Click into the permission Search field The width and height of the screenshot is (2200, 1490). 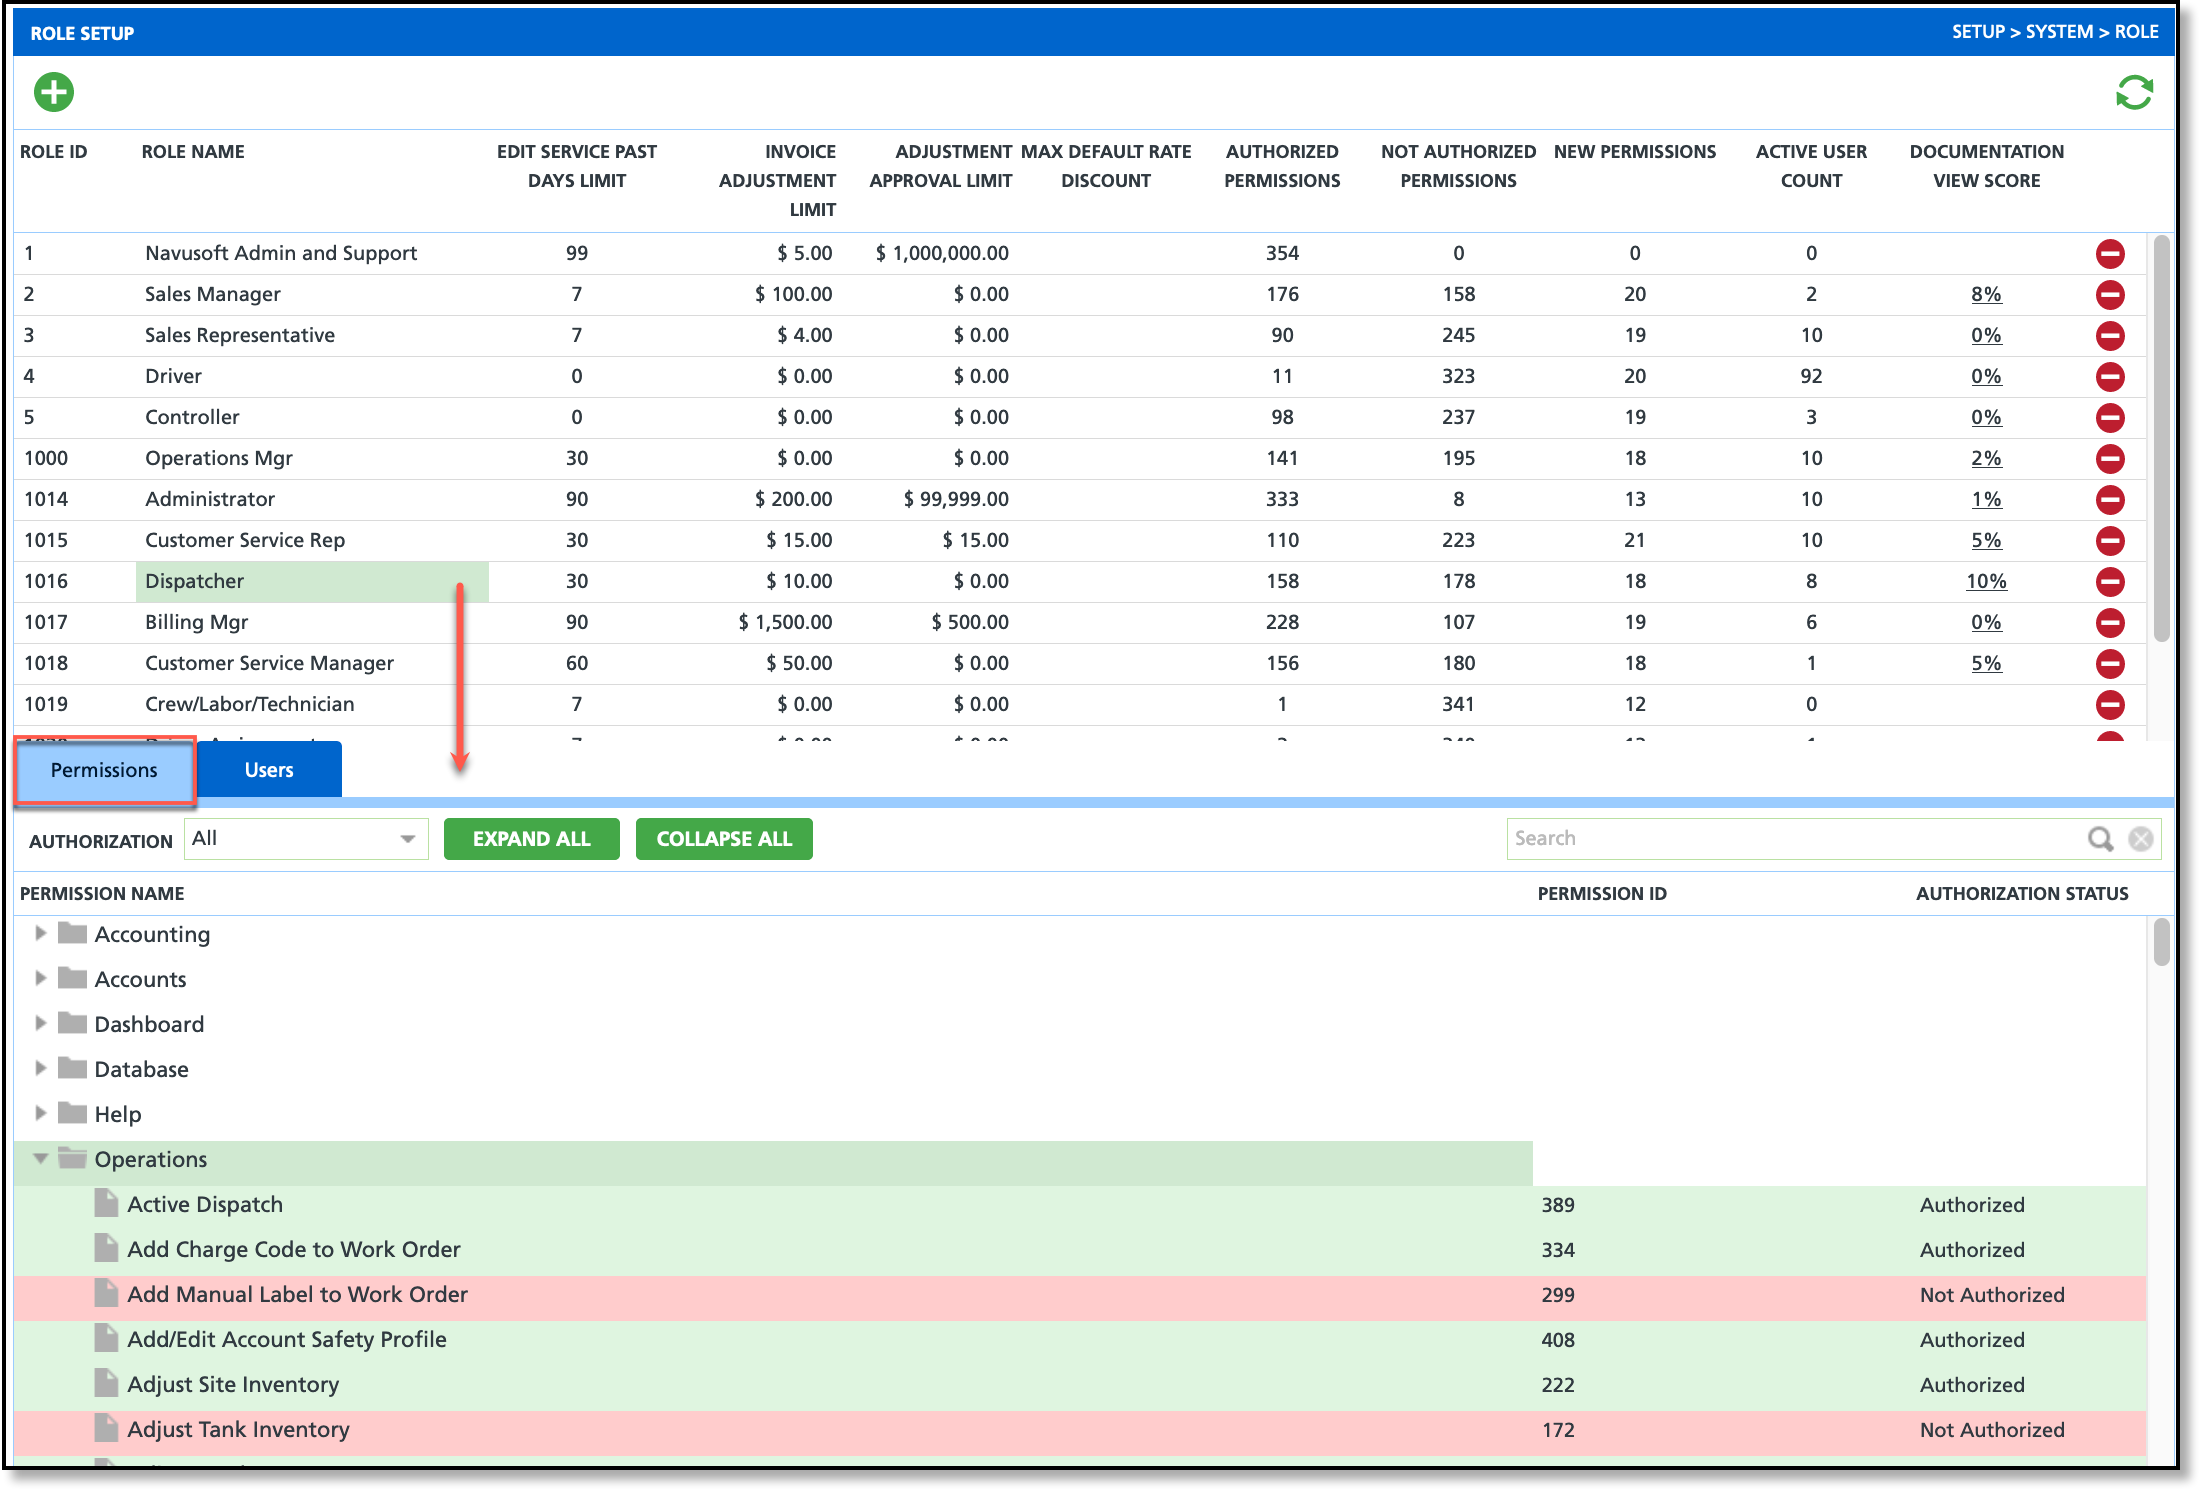click(x=1790, y=839)
